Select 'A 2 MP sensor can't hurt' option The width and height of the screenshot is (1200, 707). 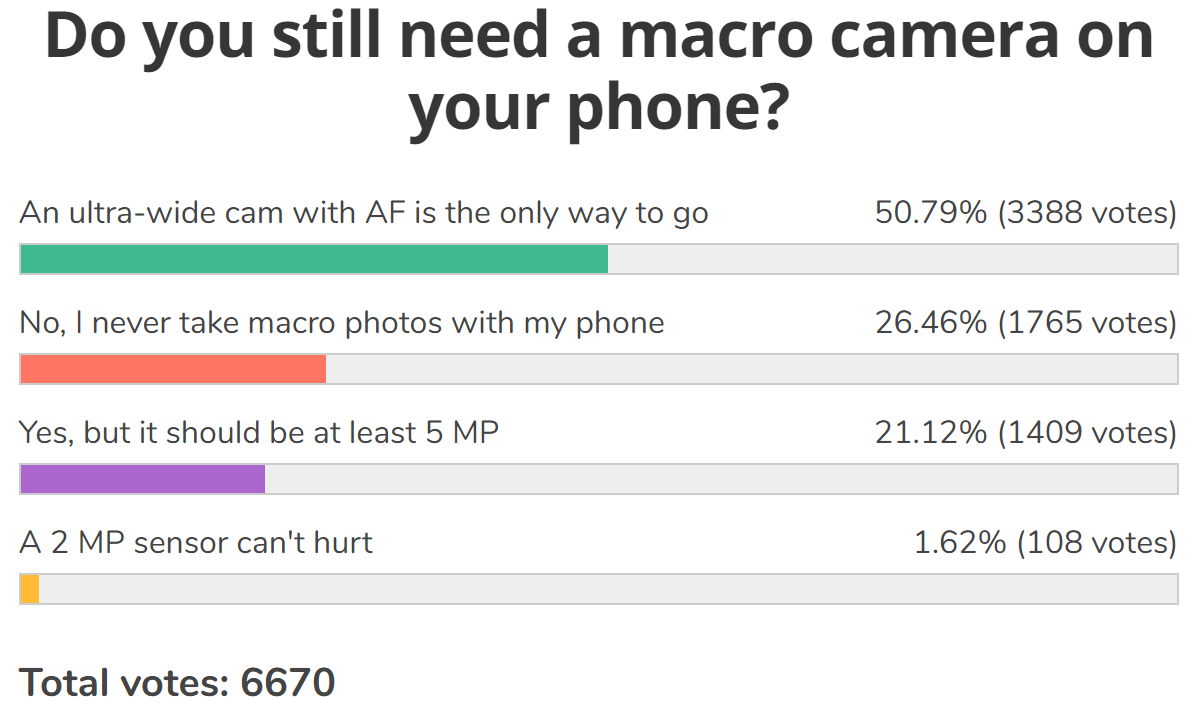pos(196,543)
